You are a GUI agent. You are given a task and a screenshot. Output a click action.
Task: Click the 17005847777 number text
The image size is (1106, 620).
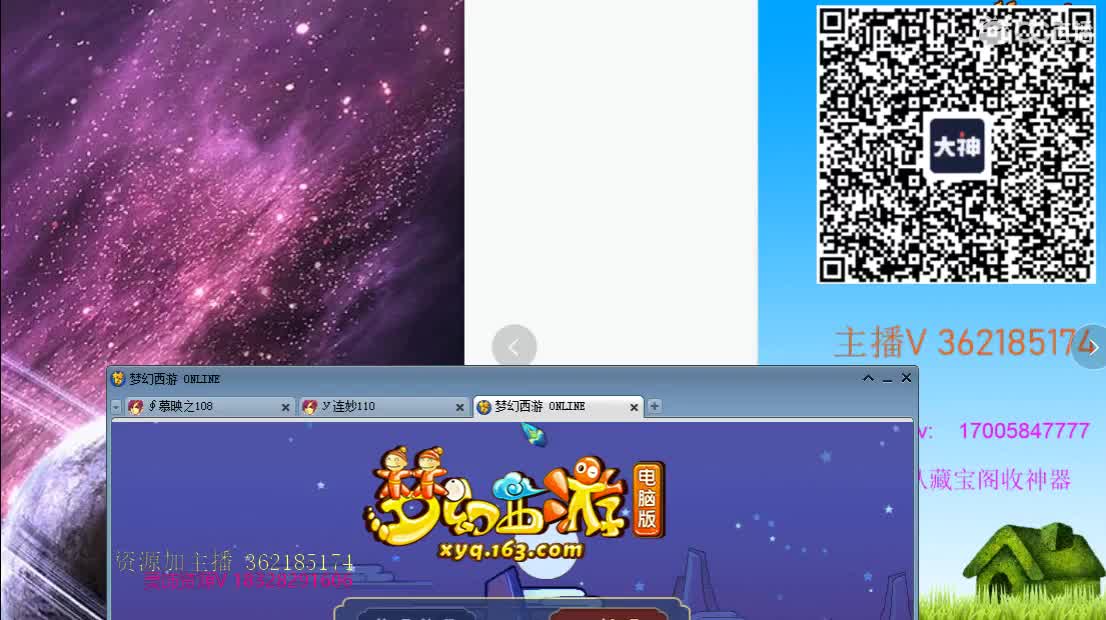(x=1024, y=430)
